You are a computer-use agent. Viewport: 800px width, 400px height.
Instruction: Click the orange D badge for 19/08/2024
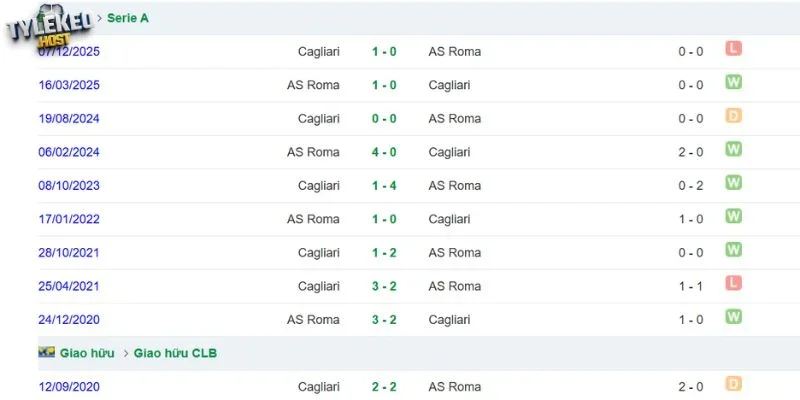click(x=733, y=115)
